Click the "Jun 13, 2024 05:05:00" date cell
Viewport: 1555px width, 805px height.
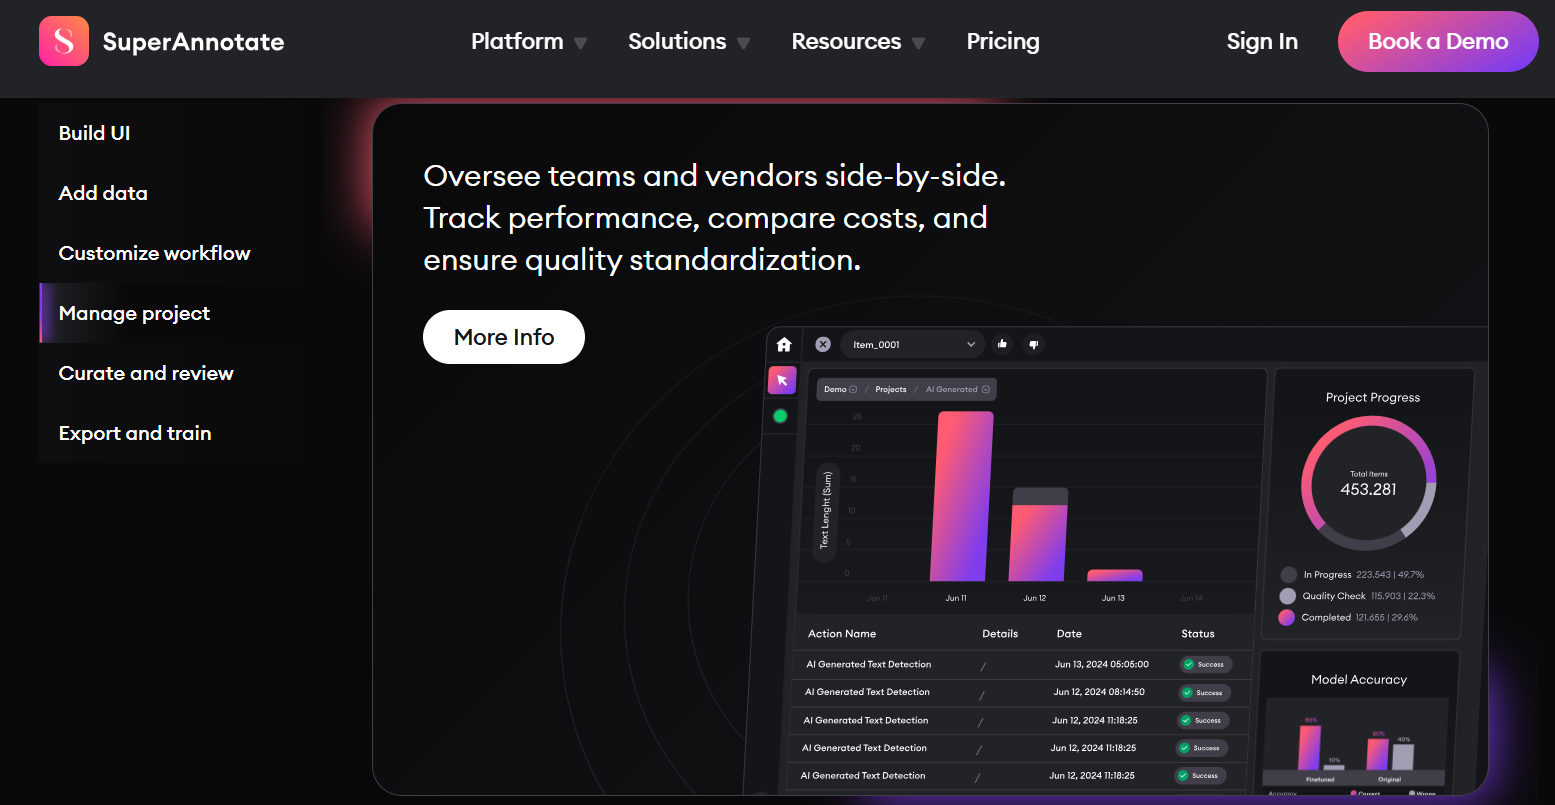click(1101, 664)
